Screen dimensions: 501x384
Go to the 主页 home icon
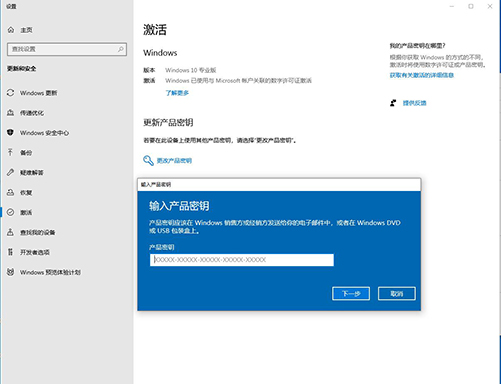click(x=11, y=30)
